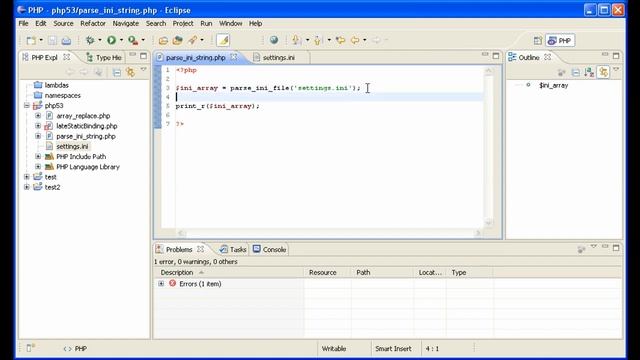The image size is (640, 360).
Task: Expand the test project node
Action: click(27, 177)
